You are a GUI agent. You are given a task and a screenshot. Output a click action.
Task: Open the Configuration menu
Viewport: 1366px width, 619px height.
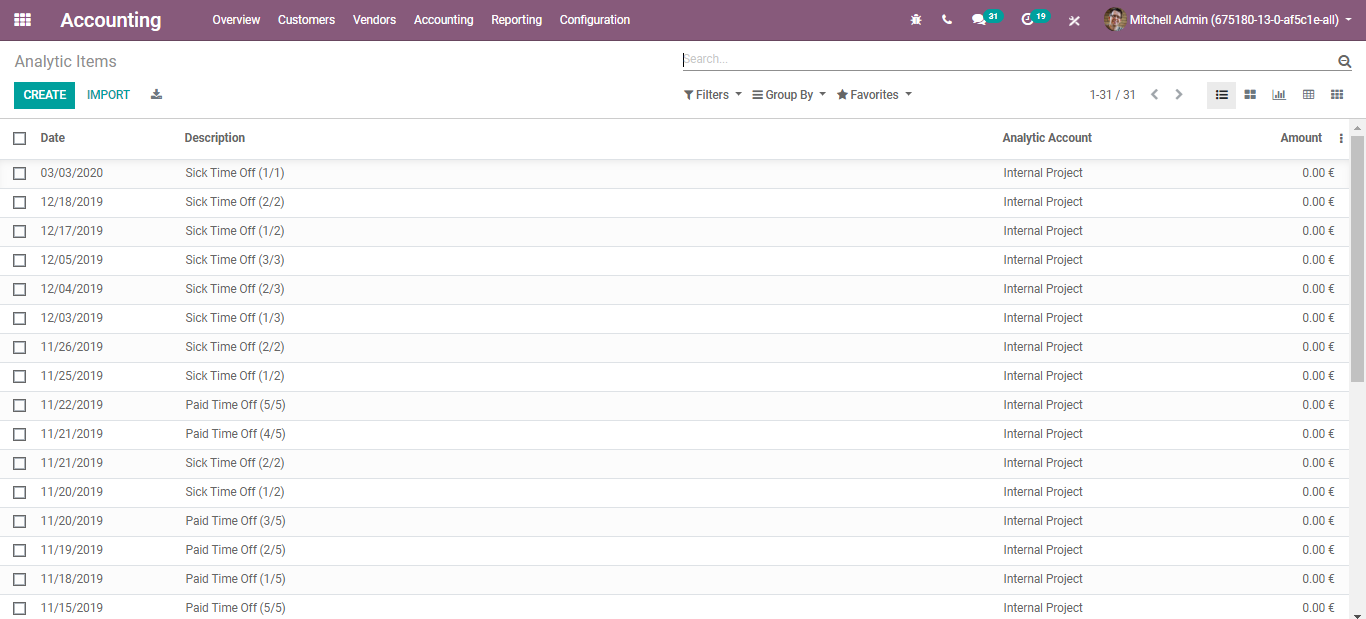595,20
